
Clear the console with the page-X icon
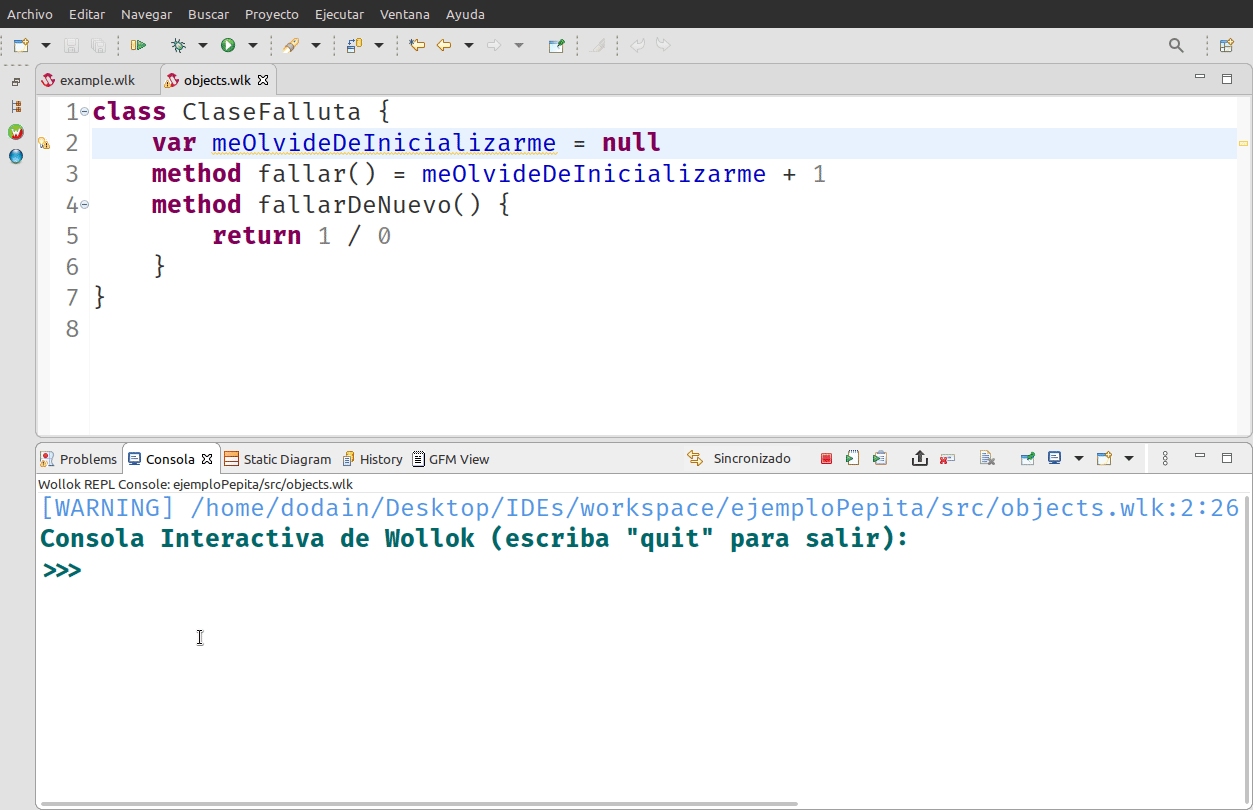click(x=987, y=459)
